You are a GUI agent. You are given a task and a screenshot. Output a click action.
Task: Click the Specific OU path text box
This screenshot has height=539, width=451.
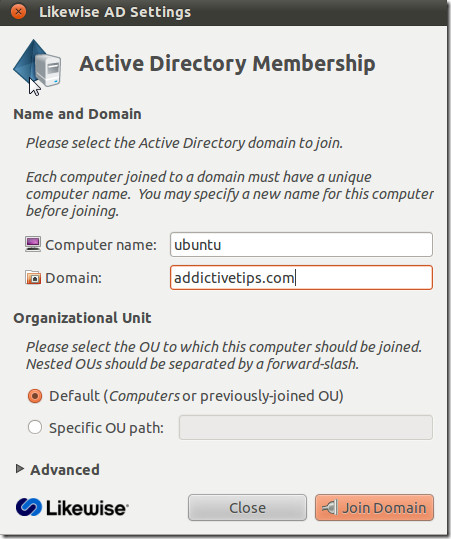click(306, 427)
